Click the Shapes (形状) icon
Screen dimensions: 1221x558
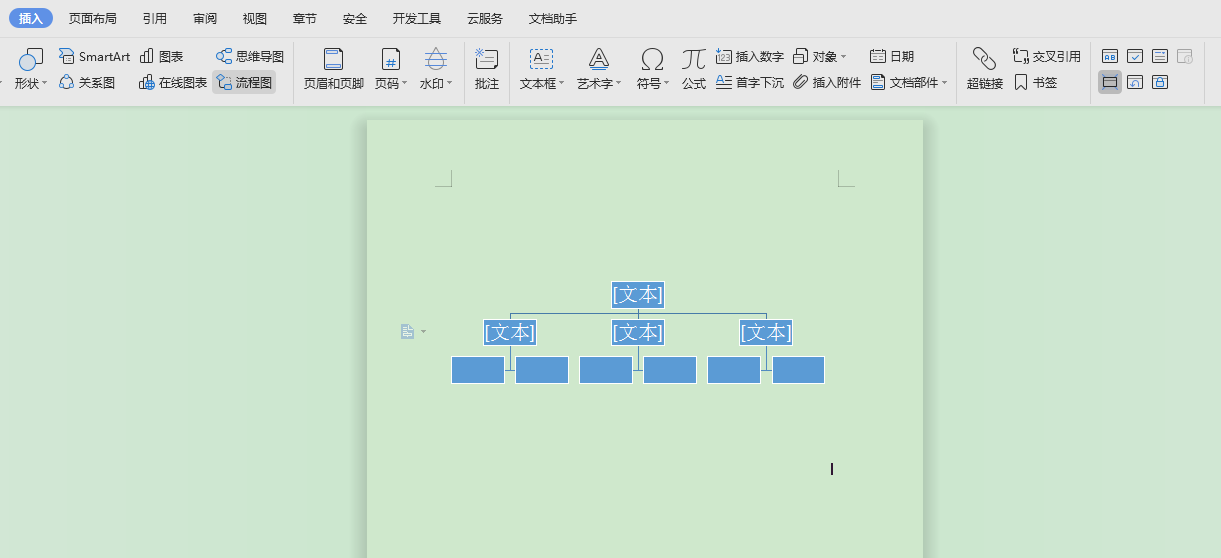(x=31, y=59)
